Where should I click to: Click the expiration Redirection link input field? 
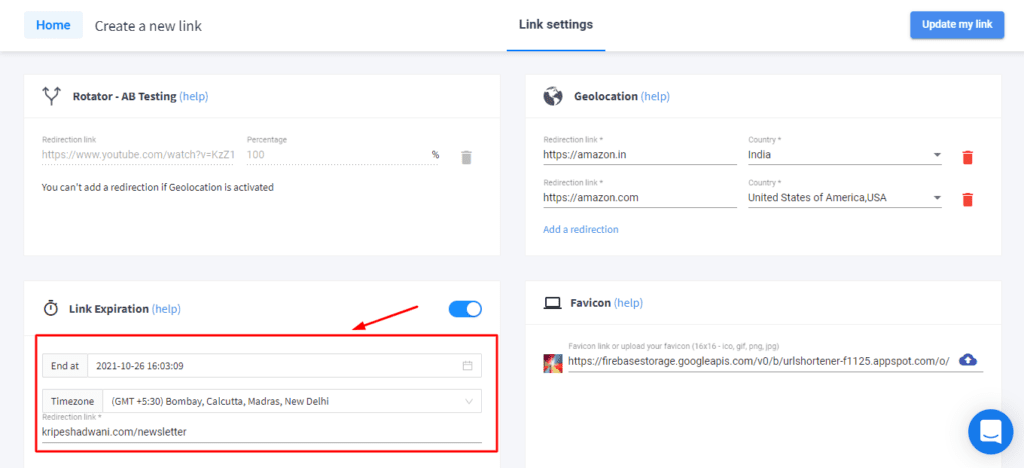[x=260, y=432]
